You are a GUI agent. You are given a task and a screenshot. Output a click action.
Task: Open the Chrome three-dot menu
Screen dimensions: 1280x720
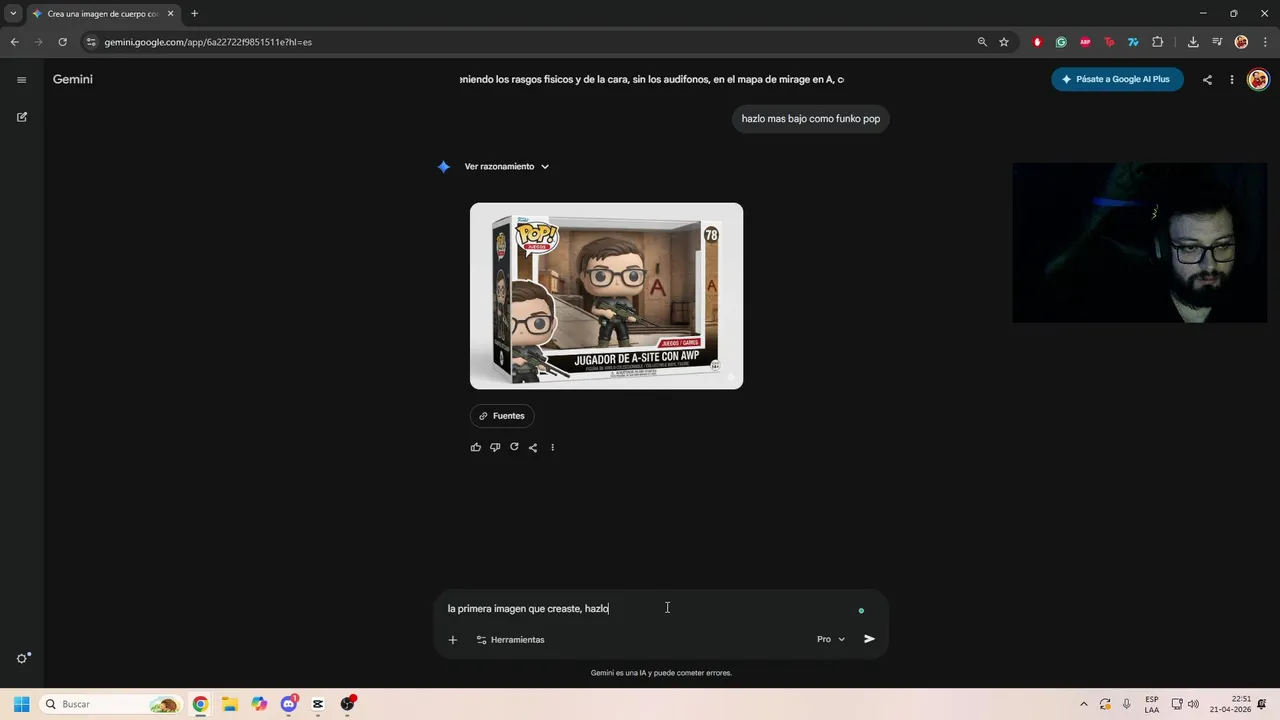tap(1265, 42)
